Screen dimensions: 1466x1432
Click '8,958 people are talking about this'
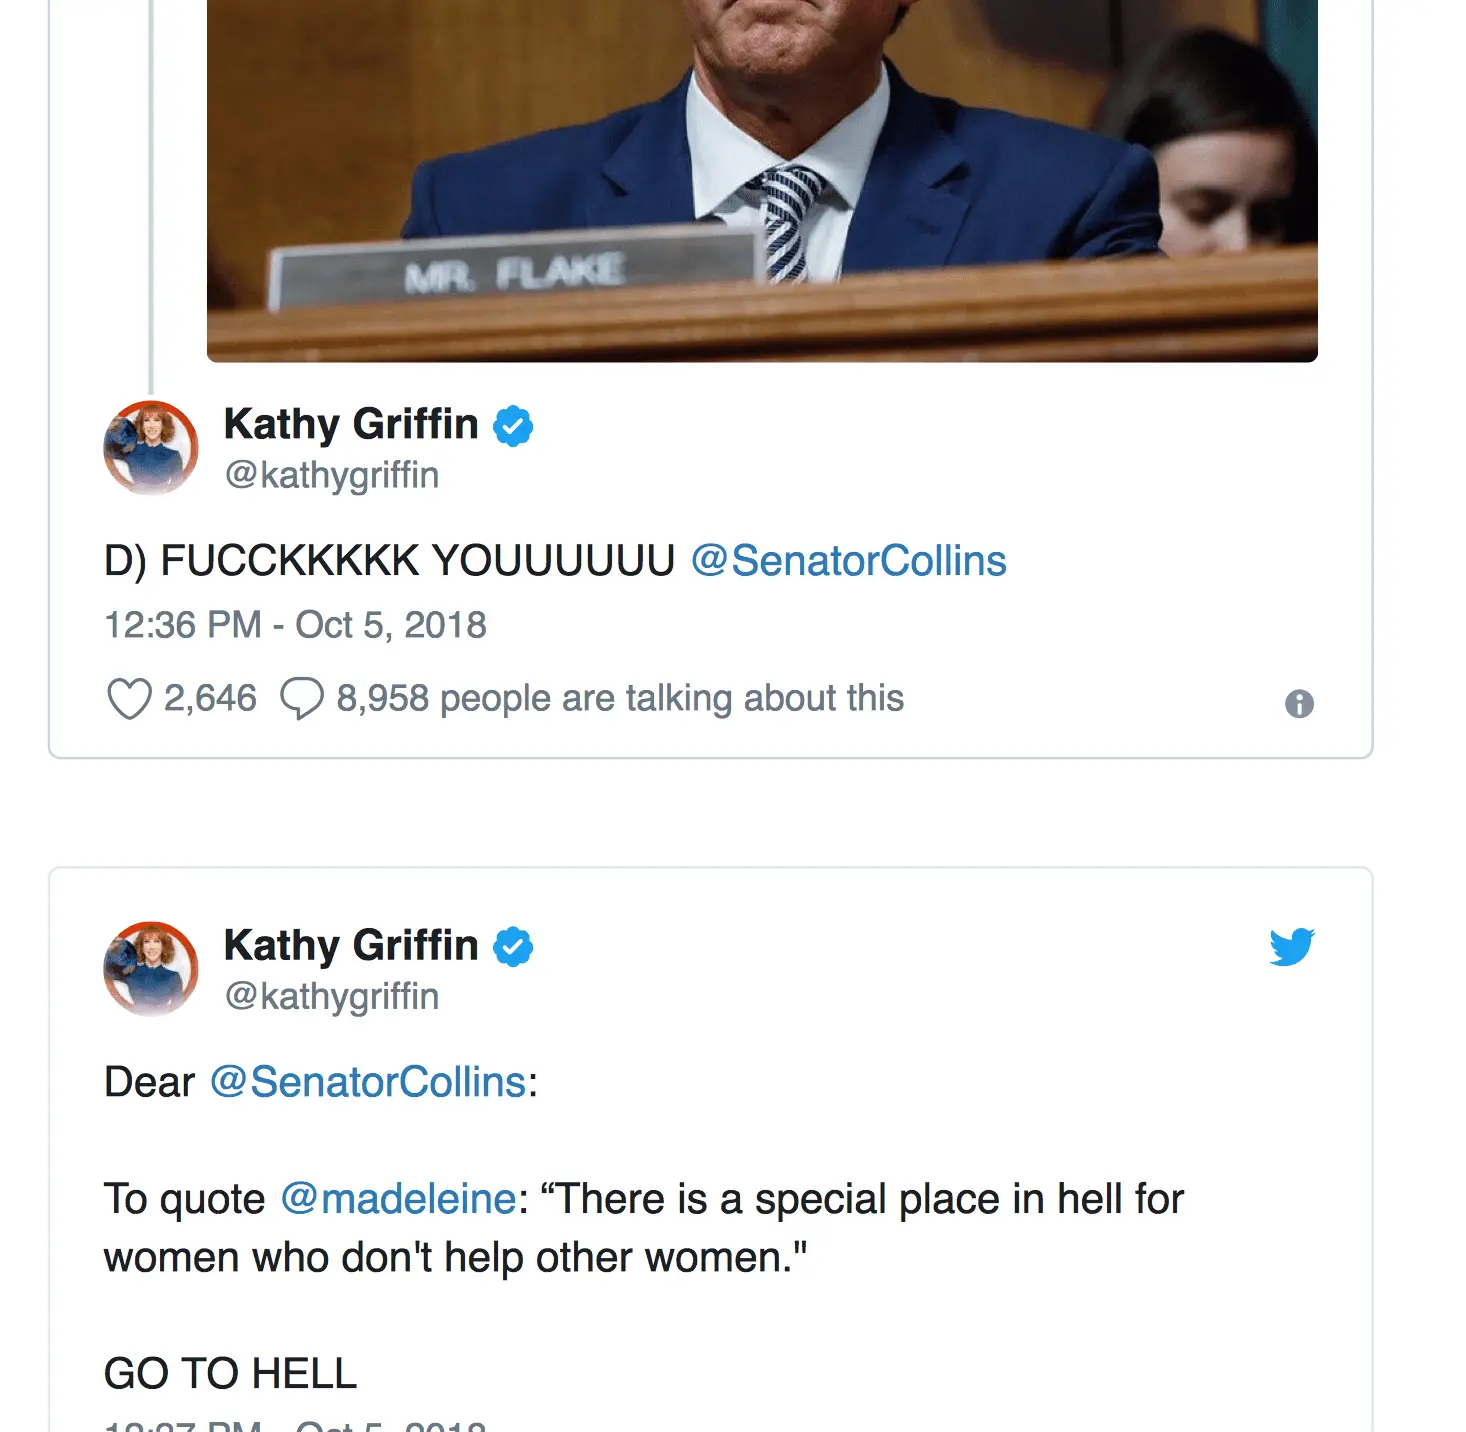(x=620, y=698)
